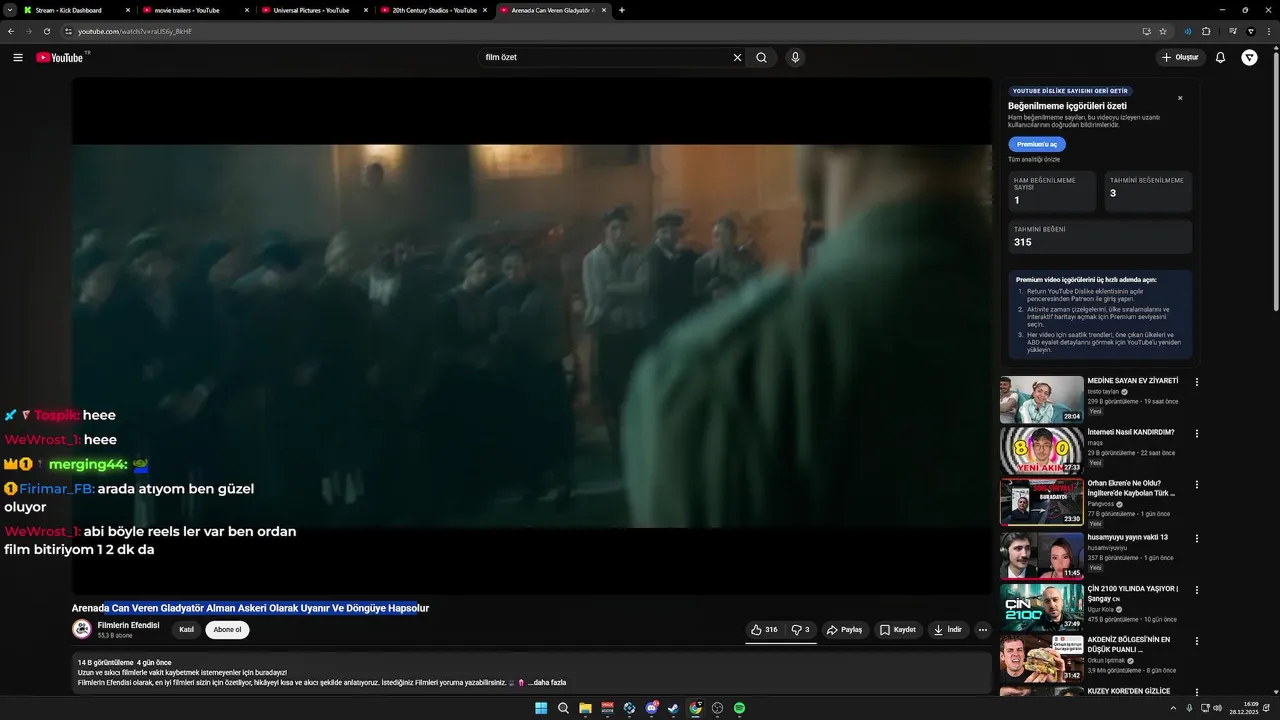Open options for husamyuyu yayın vakti 13

coord(1197,538)
